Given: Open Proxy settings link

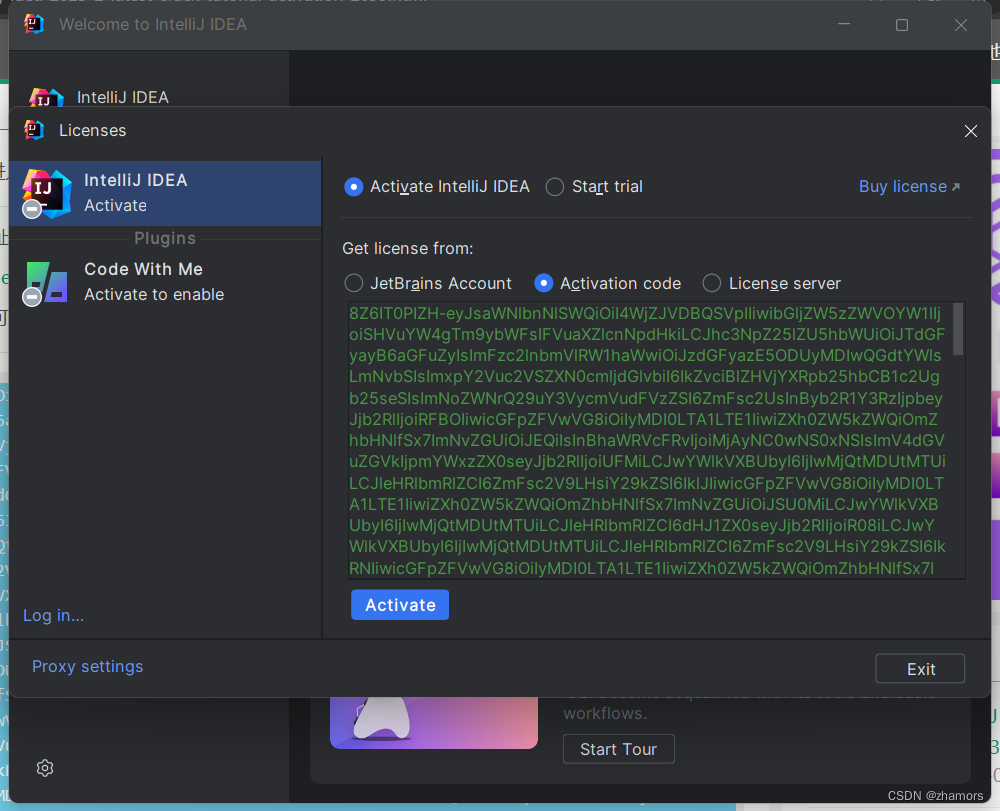Looking at the screenshot, I should tap(87, 666).
